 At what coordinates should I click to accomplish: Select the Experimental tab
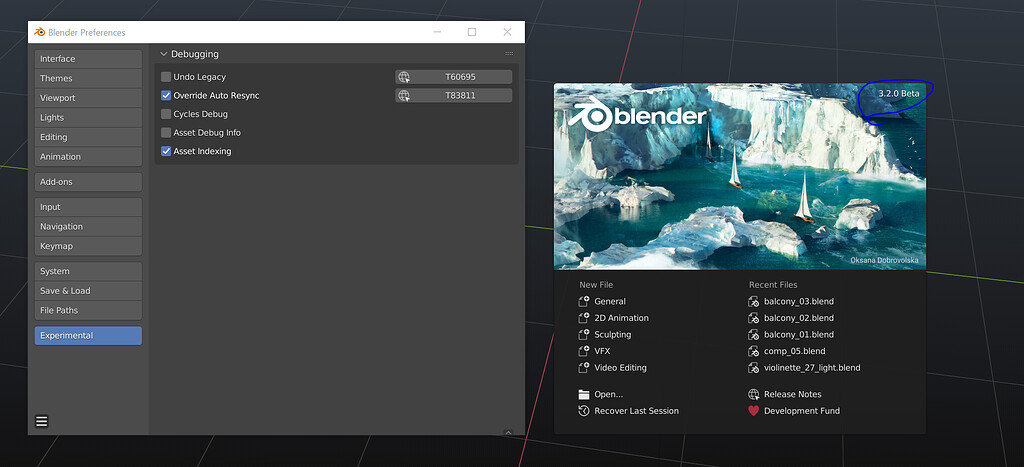point(88,336)
